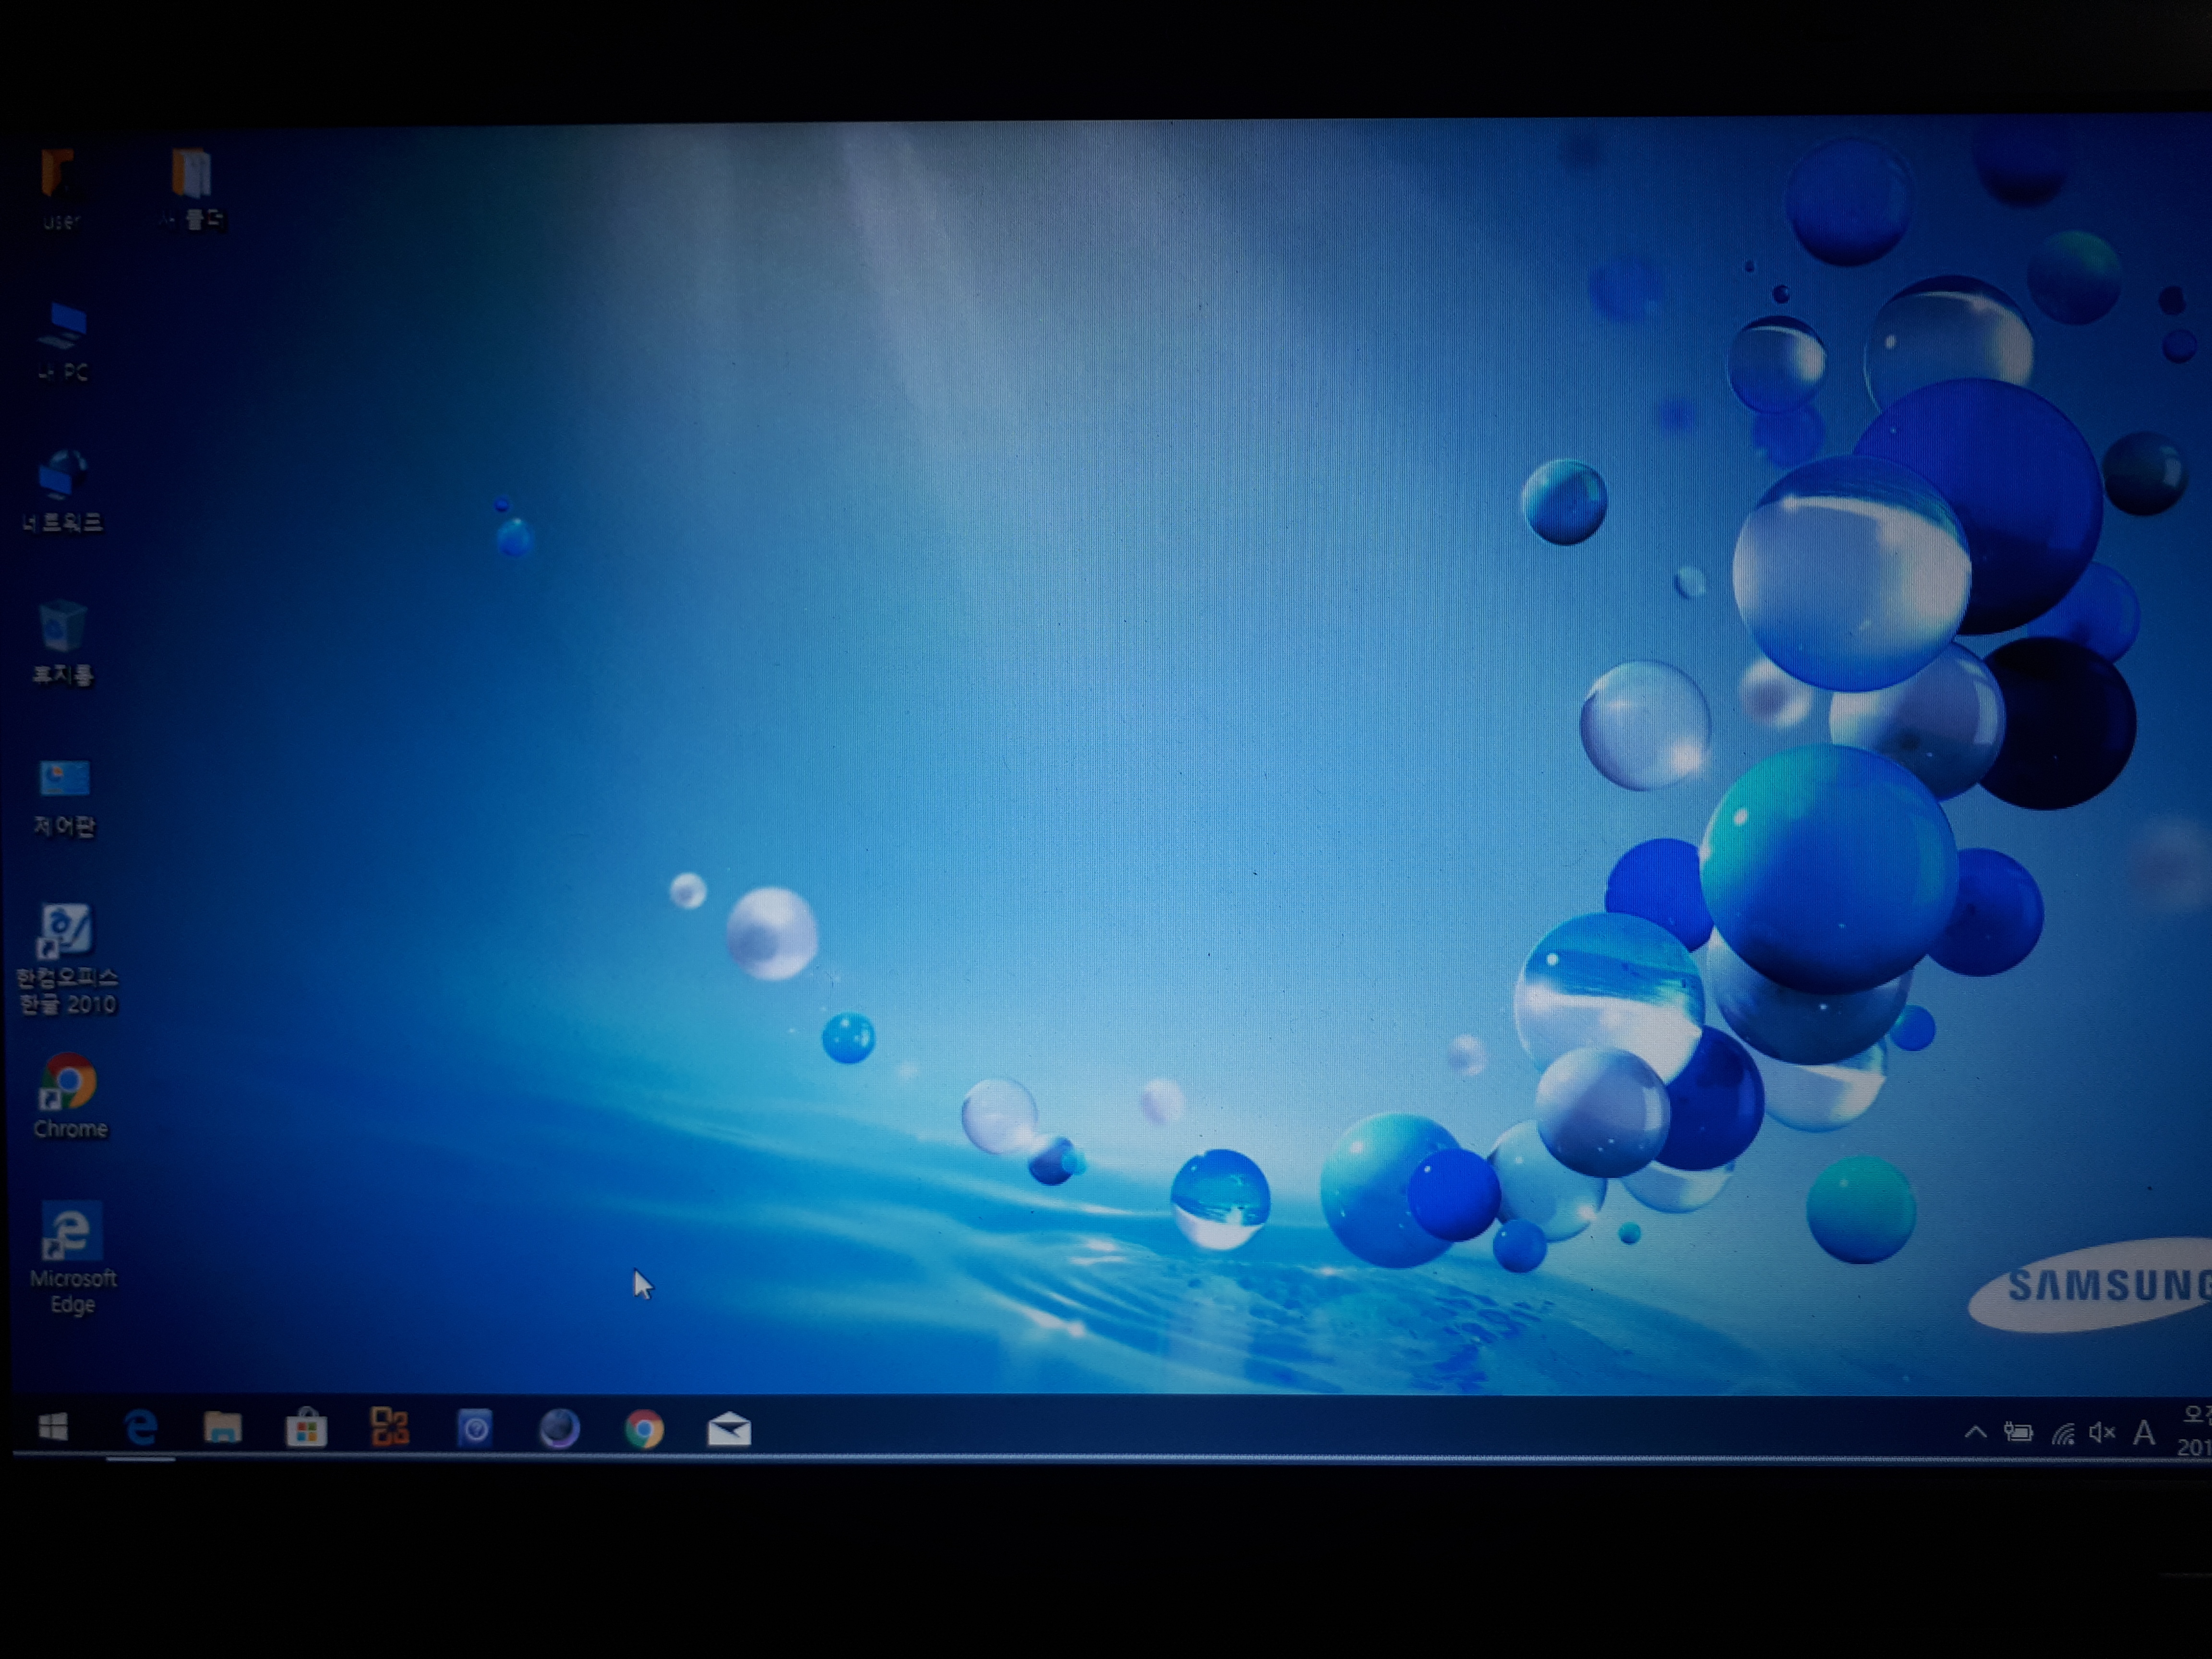Select the Microsoft Edge desktop shortcut

tap(70, 1232)
